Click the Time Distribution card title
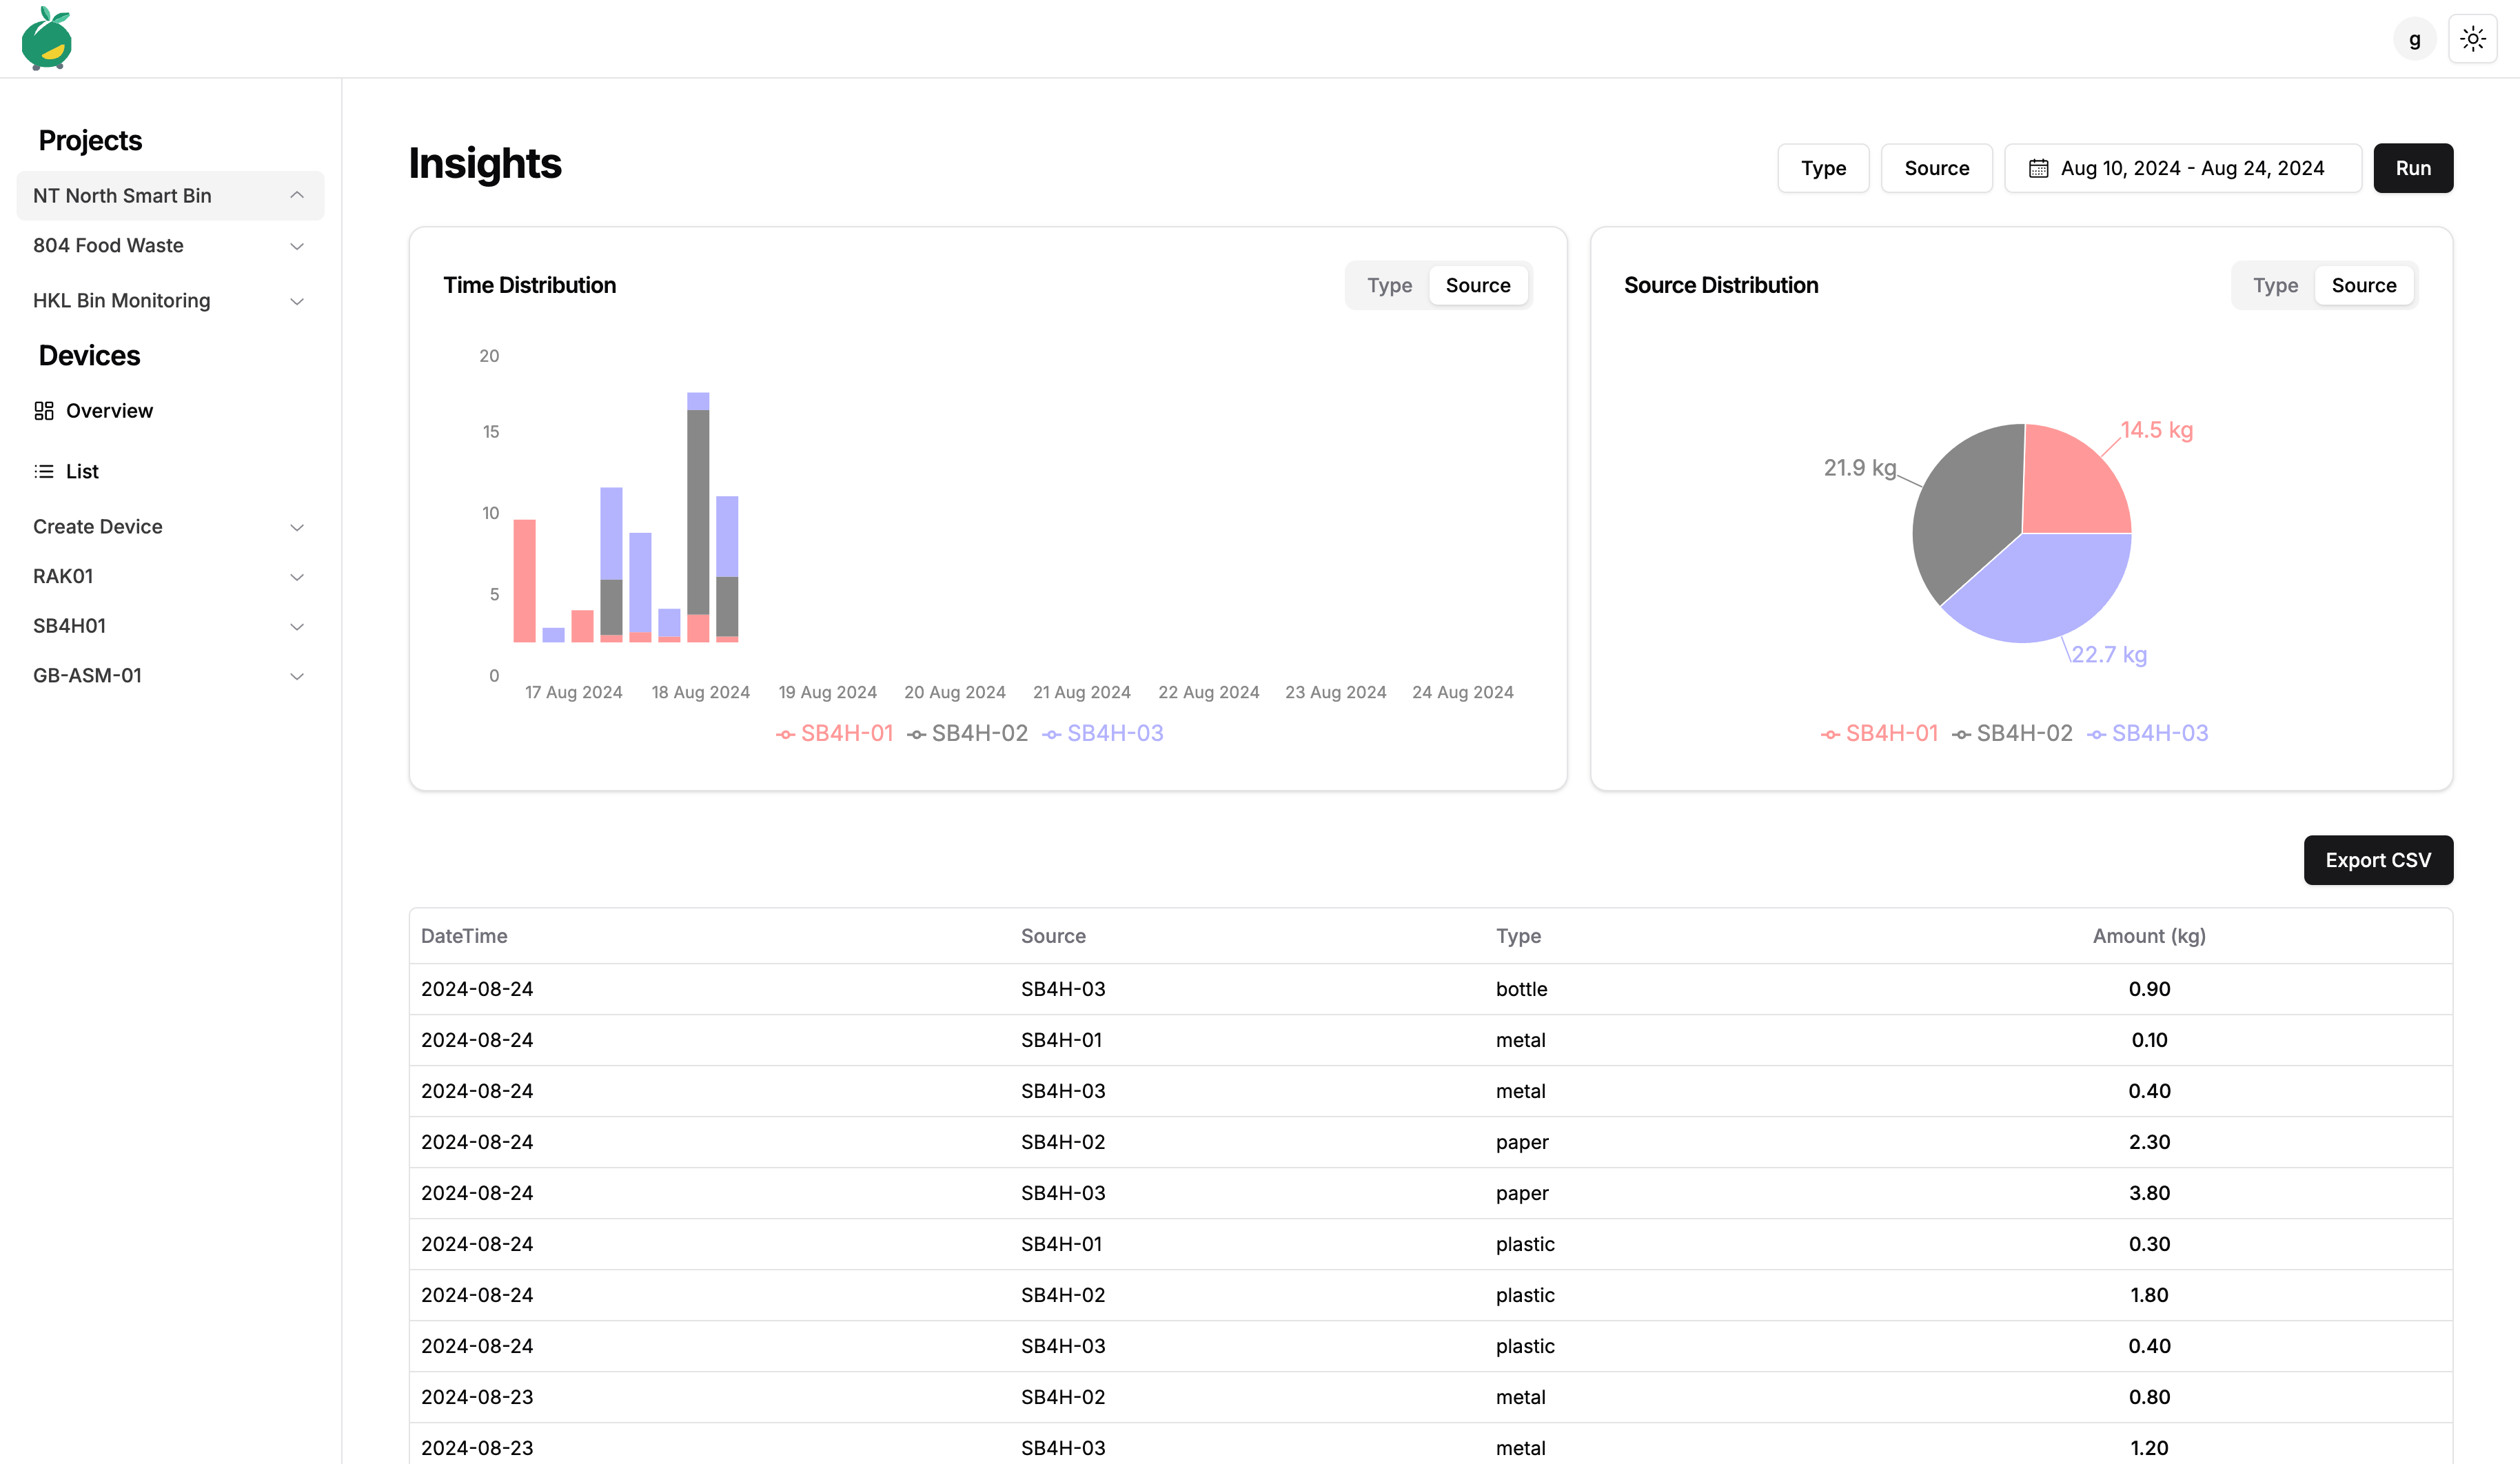2520x1464 pixels. tap(529, 285)
